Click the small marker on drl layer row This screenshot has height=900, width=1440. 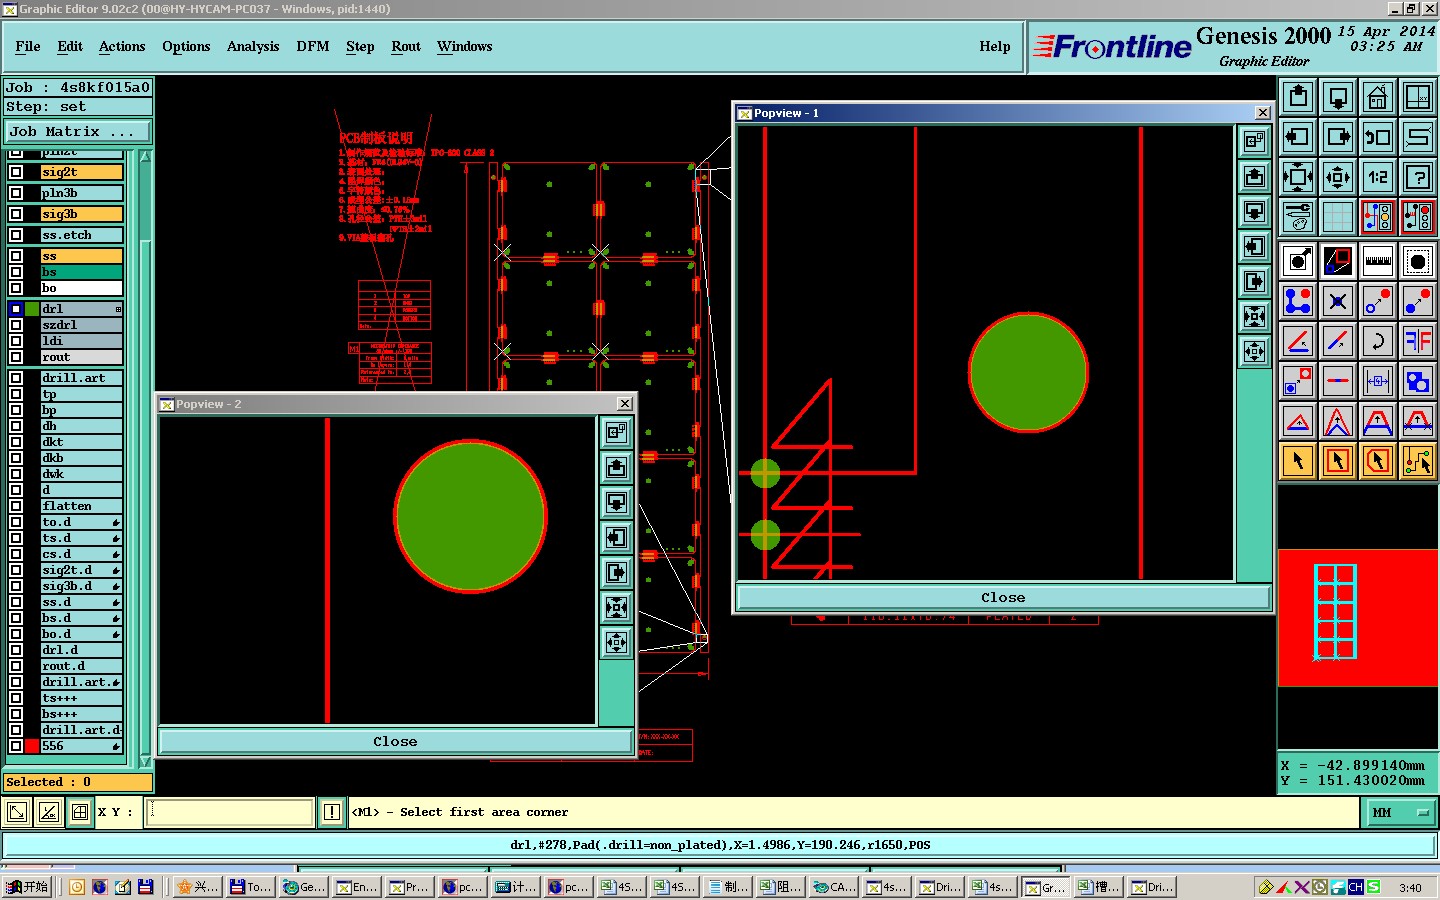(118, 309)
